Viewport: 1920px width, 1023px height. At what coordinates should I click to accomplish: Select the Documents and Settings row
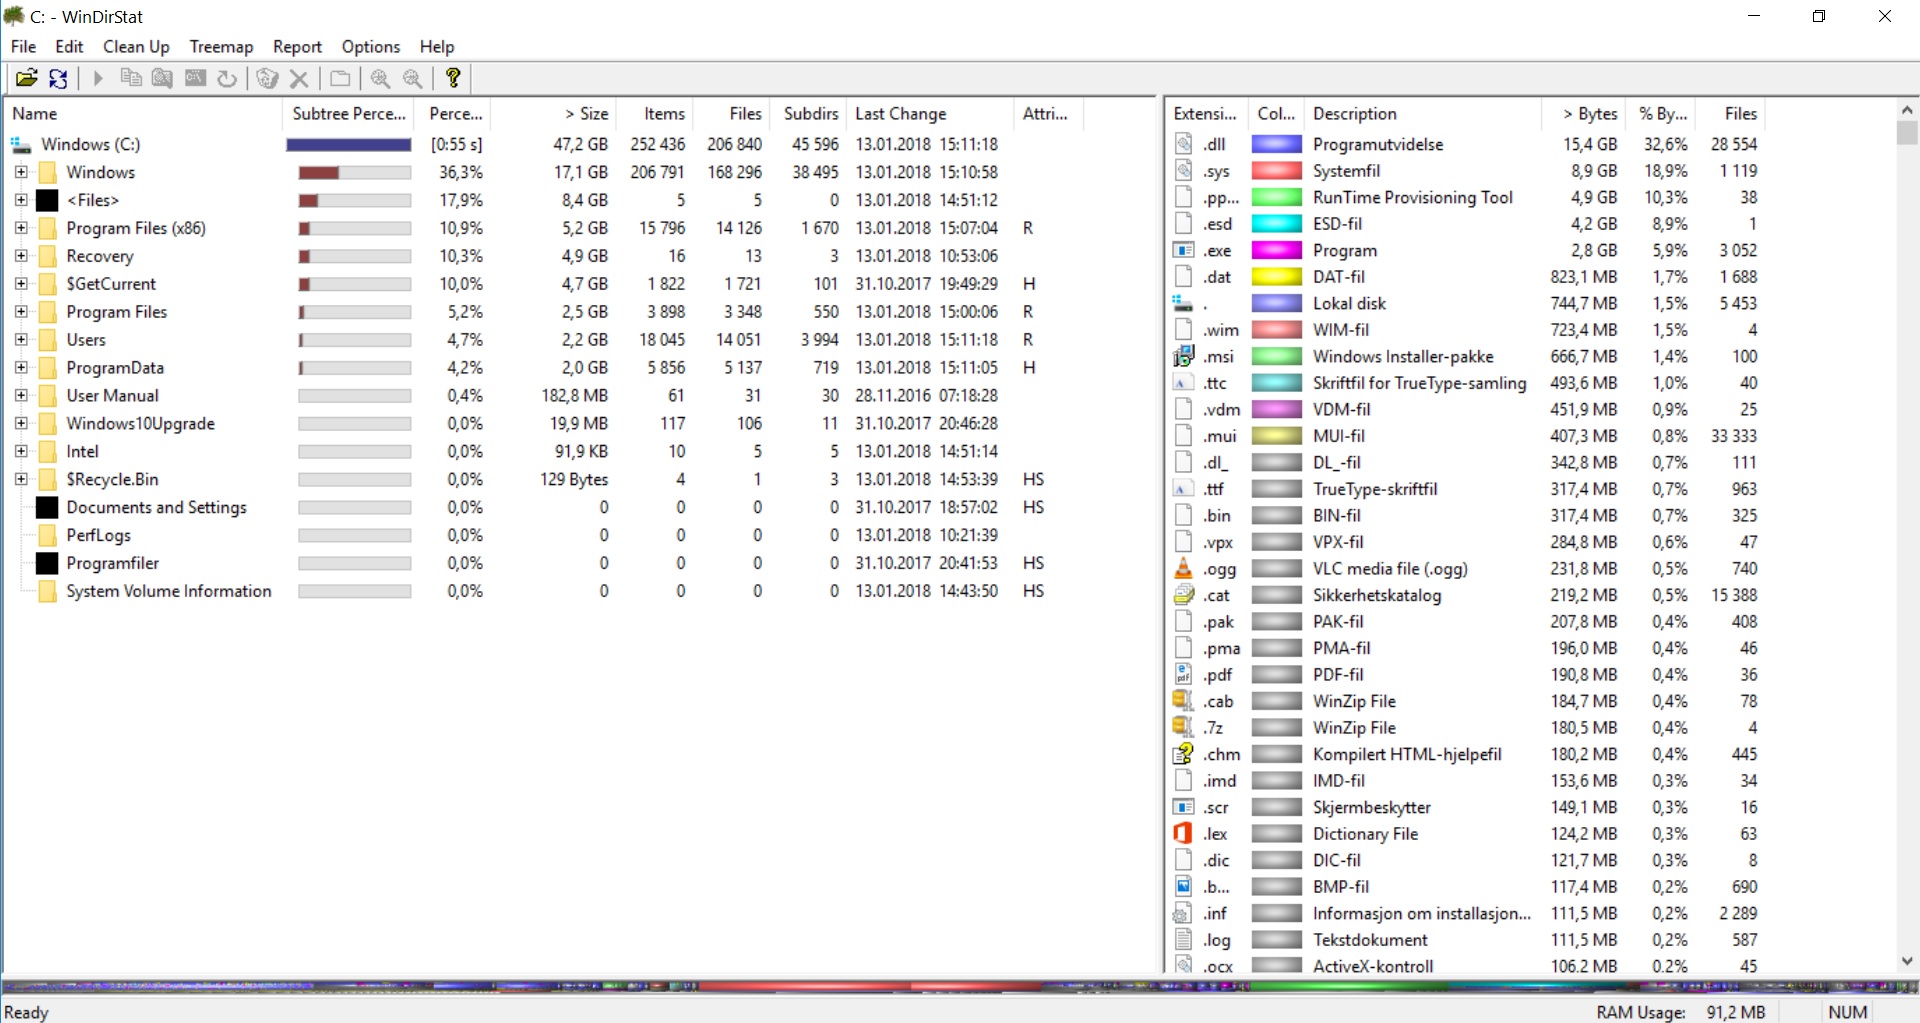coord(540,507)
